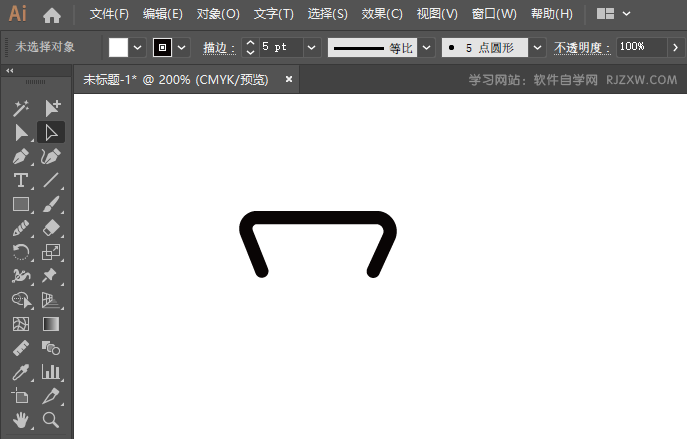Select the Slice tool
687x439 pixels.
click(51, 396)
